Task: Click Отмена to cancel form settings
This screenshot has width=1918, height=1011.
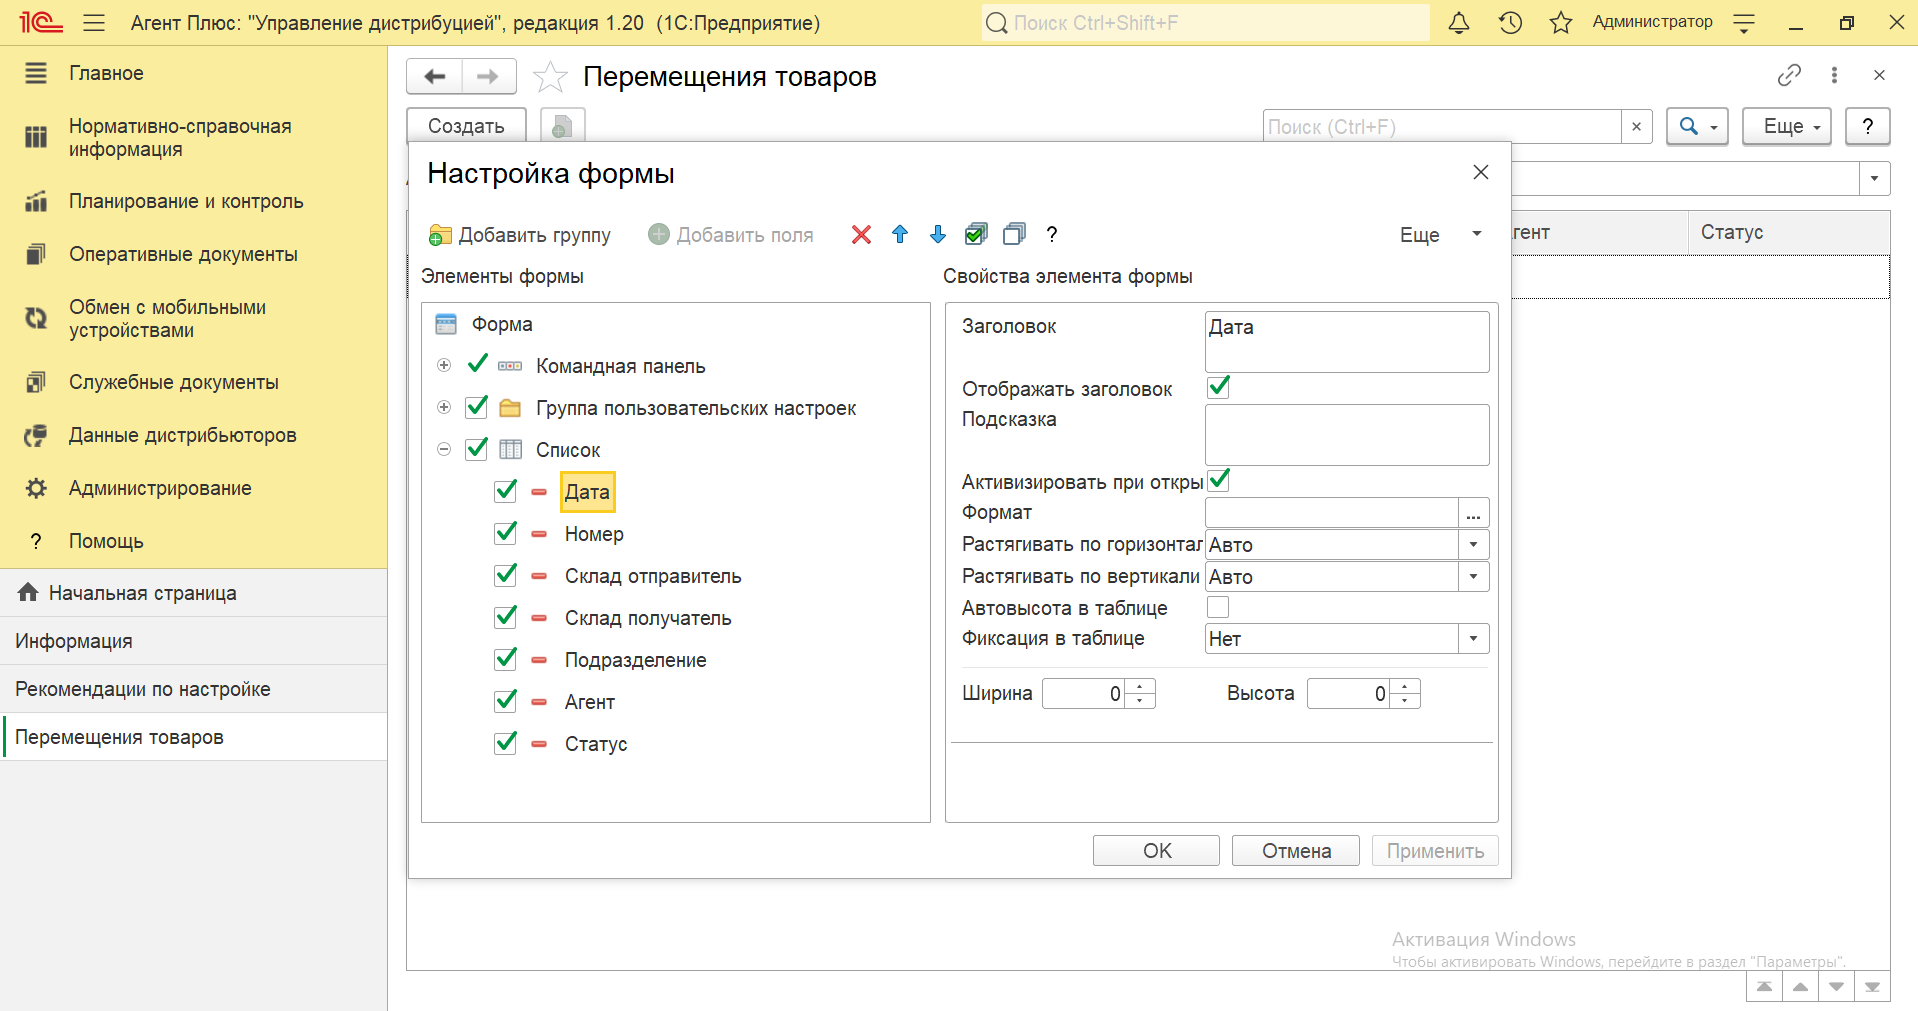Action: click(x=1296, y=851)
